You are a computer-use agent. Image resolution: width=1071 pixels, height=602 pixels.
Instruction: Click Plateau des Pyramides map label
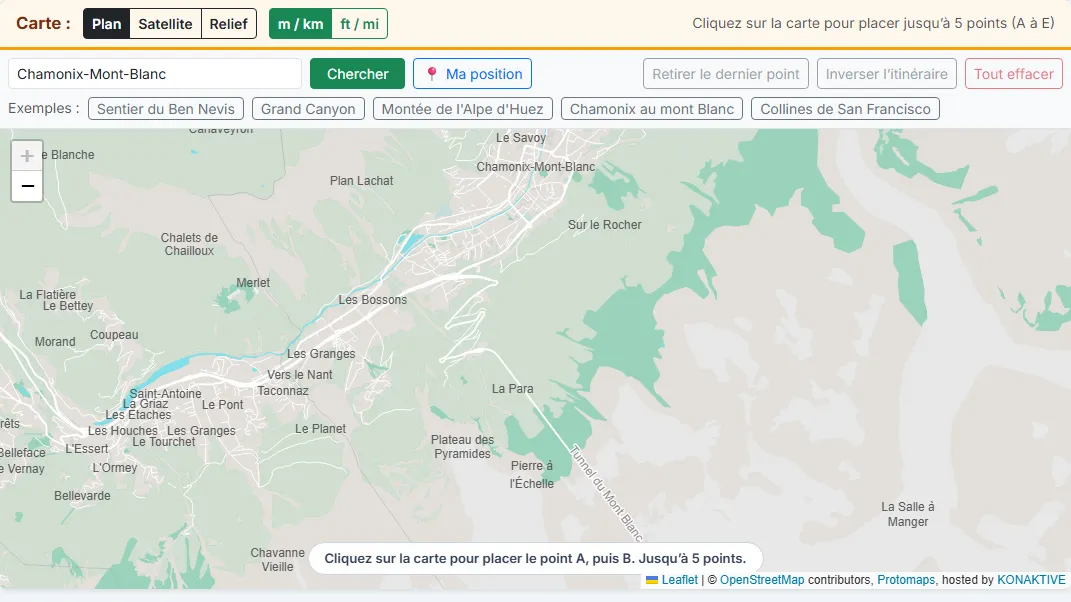click(x=462, y=447)
